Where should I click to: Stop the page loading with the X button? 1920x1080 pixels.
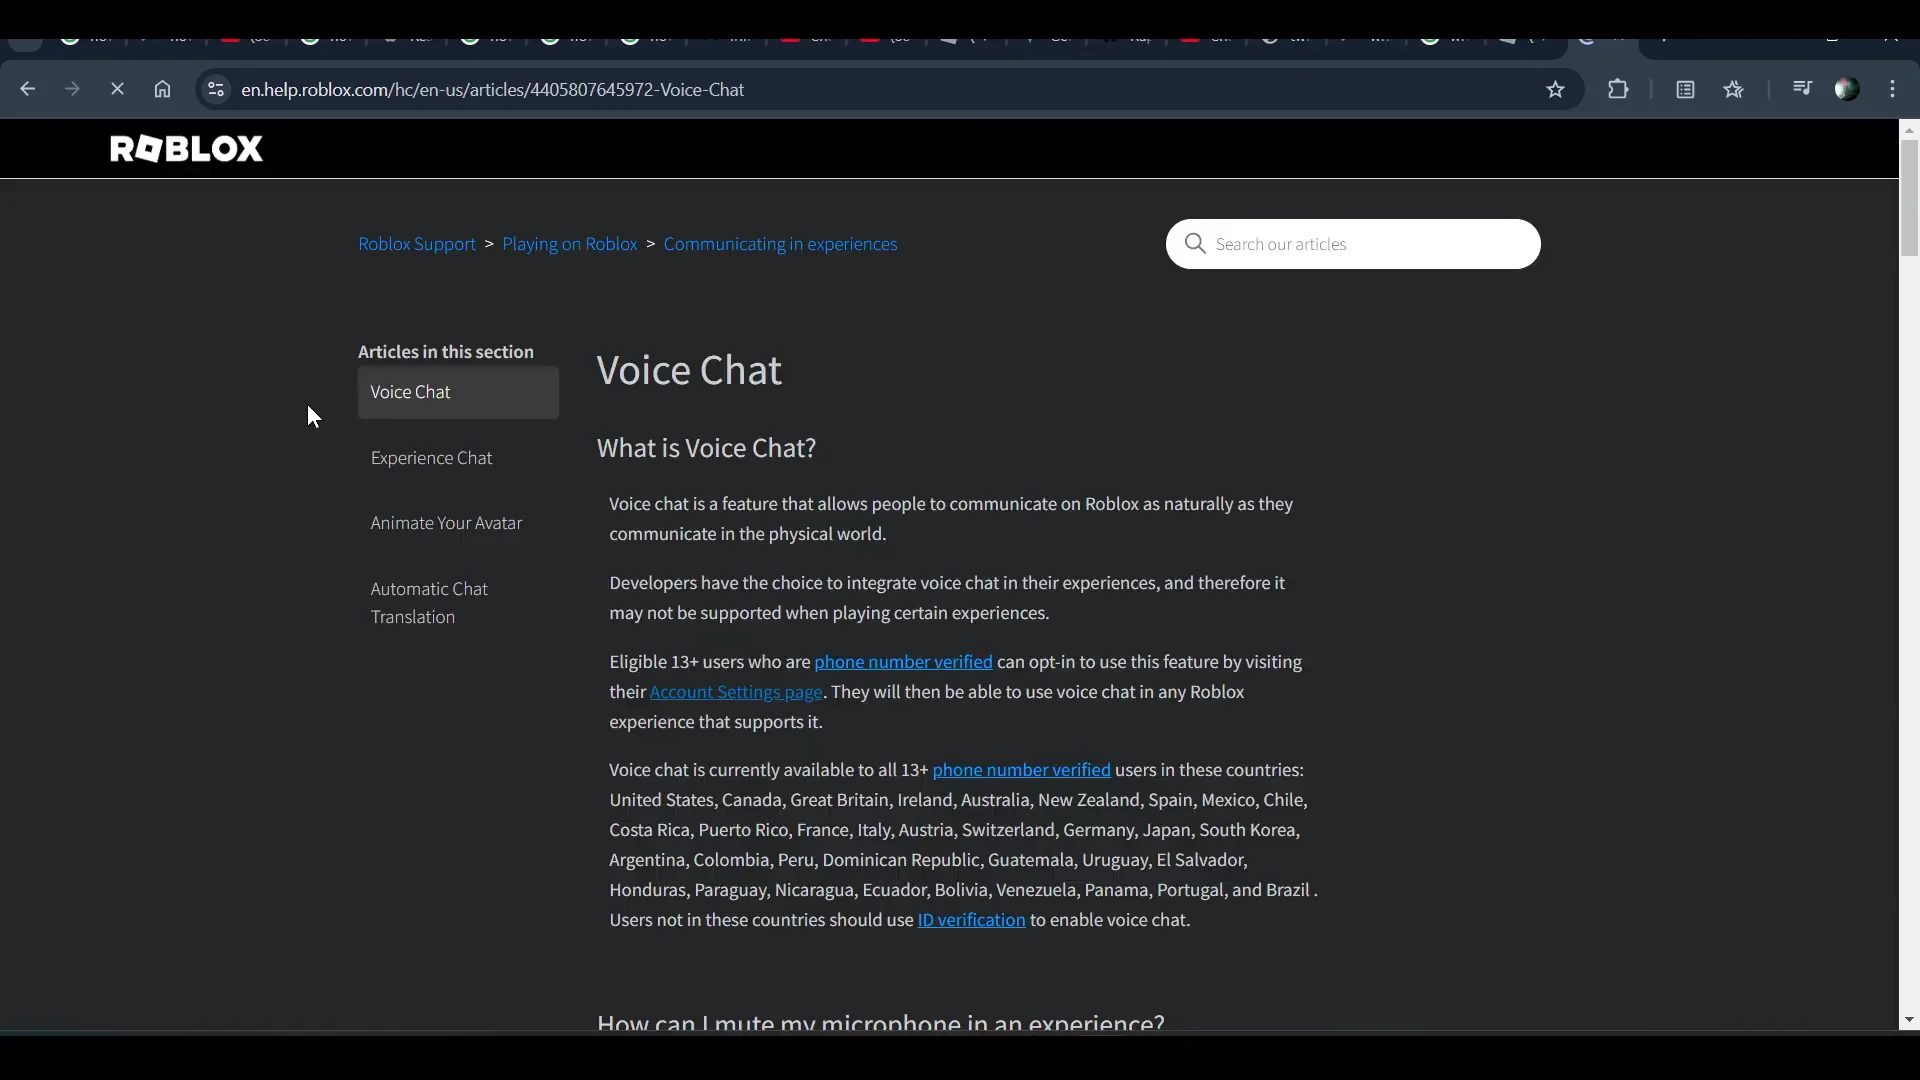(x=117, y=89)
